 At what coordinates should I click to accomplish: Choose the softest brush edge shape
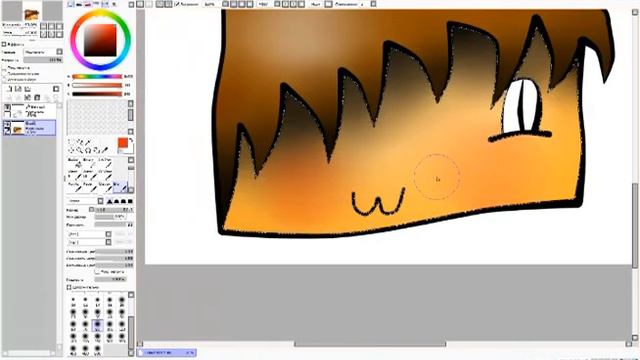coord(109,201)
